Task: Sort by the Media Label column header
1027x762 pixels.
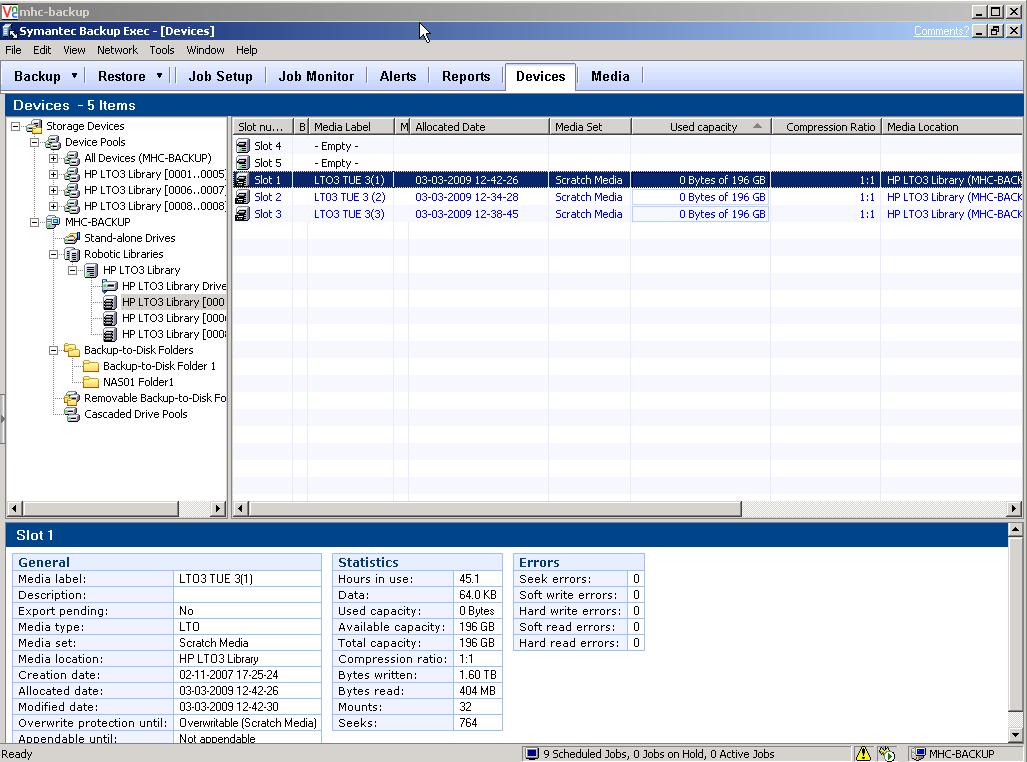Action: point(352,127)
